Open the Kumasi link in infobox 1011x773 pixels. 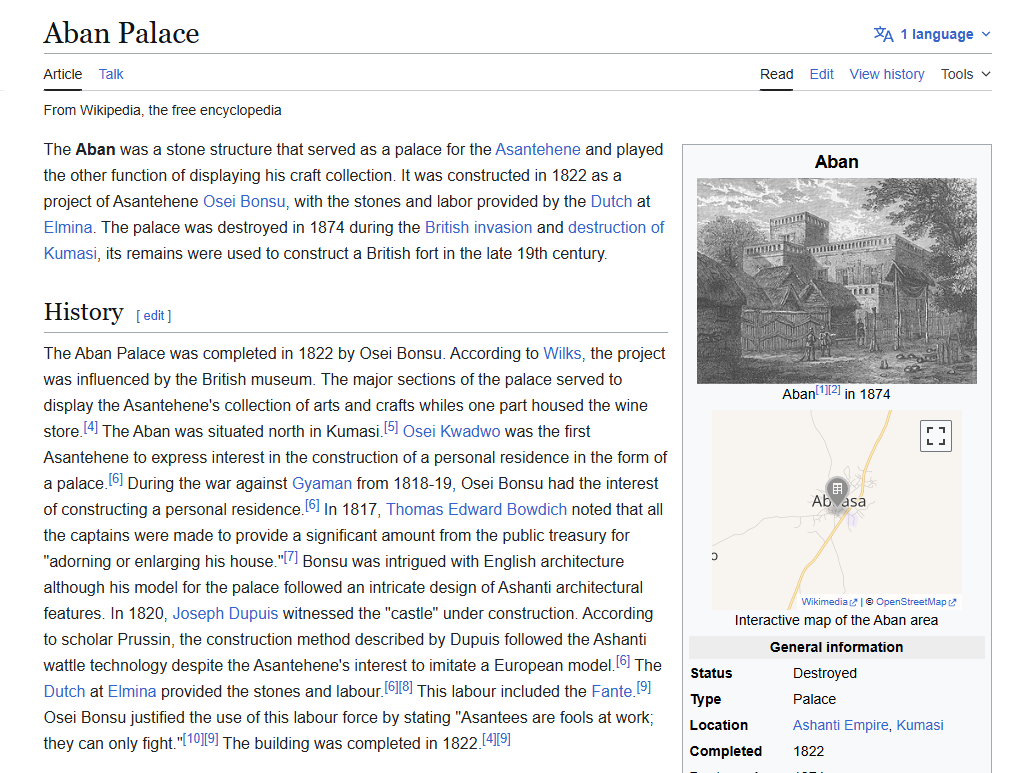click(919, 725)
